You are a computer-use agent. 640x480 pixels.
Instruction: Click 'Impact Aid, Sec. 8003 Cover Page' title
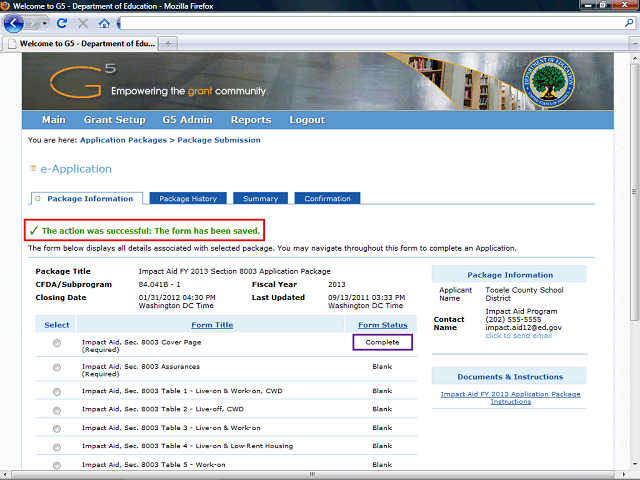coord(141,342)
